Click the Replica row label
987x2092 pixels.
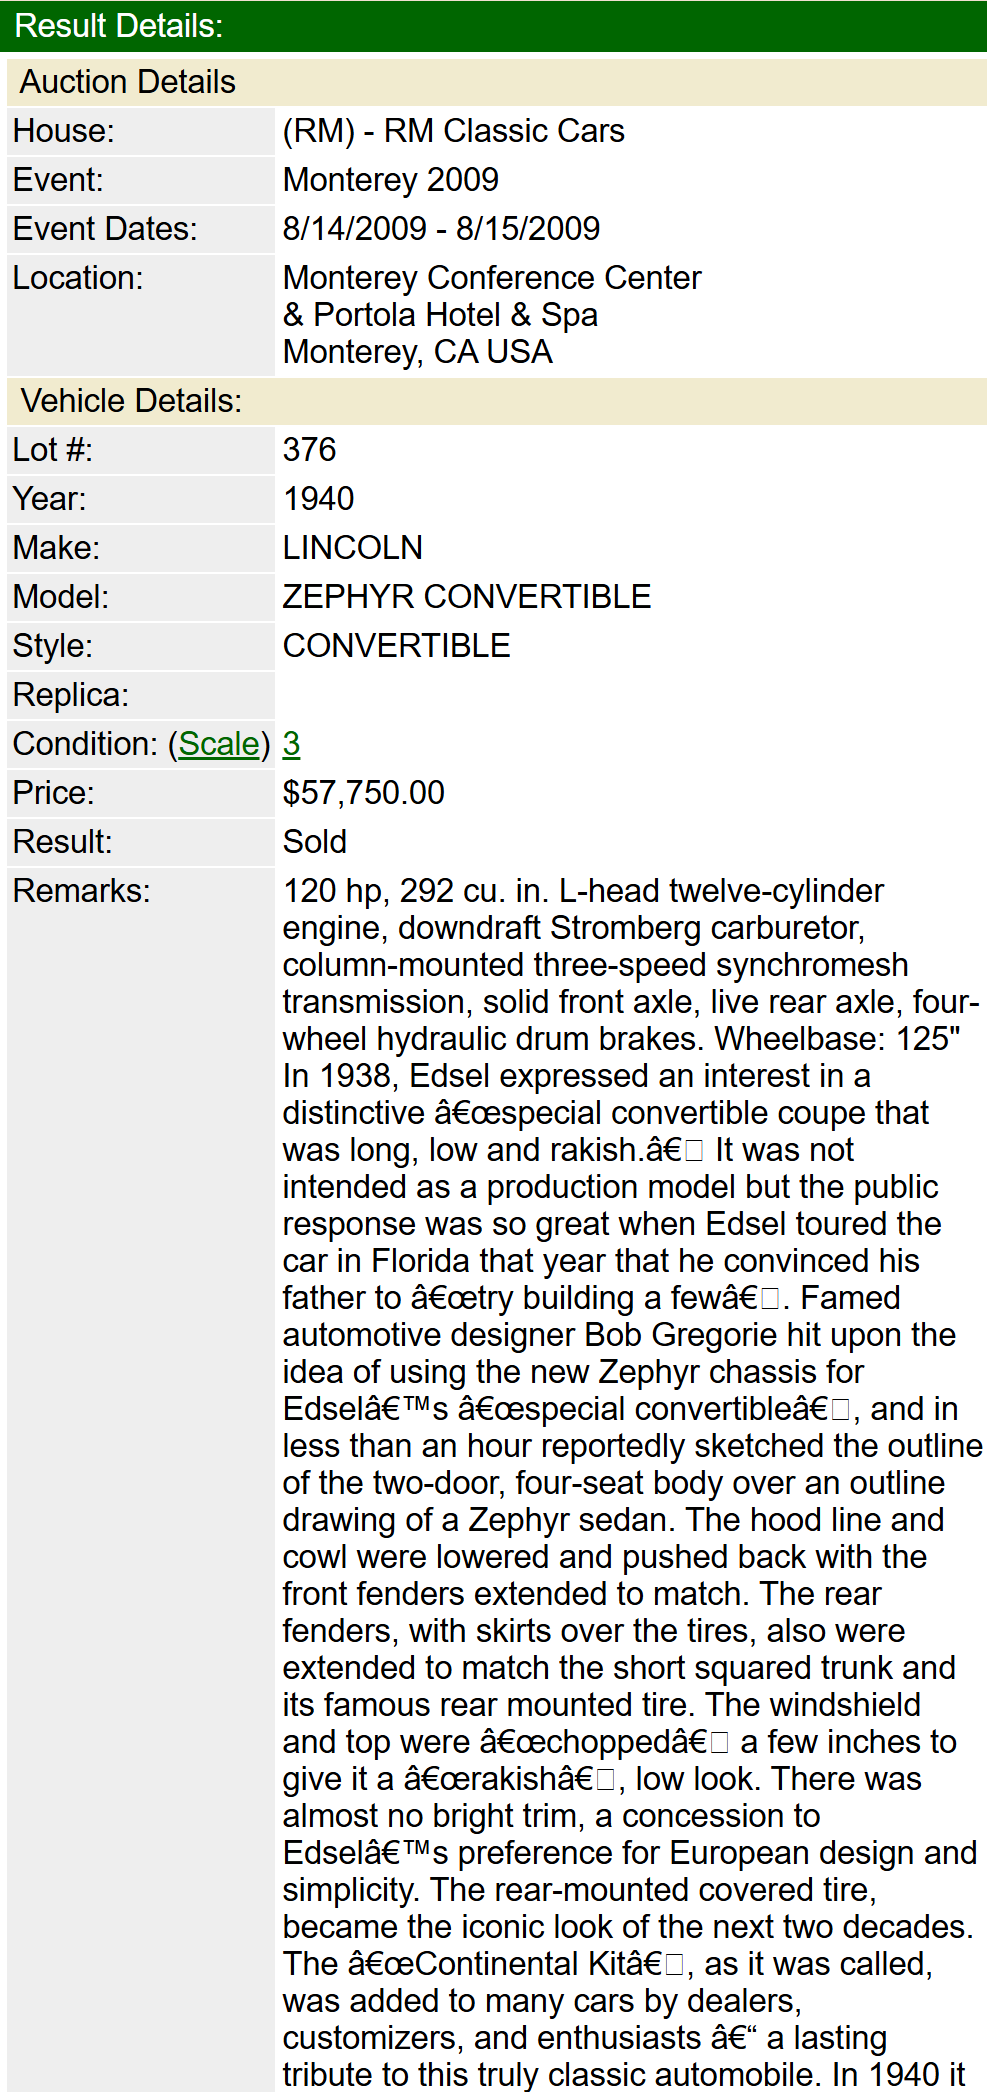click(70, 695)
